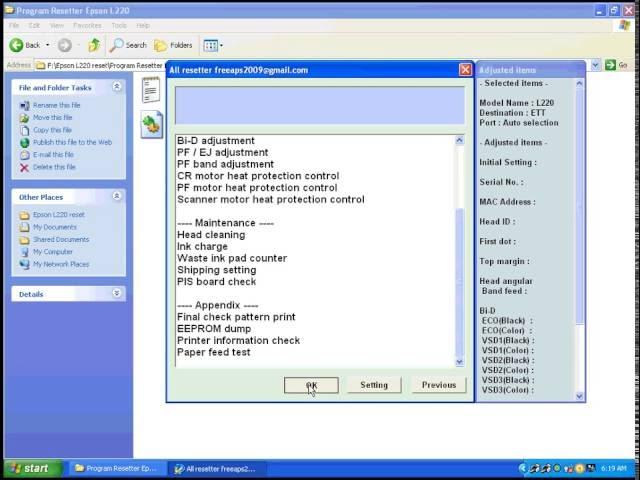640x480 pixels.
Task: Open the Views icon dropdown
Action: pos(213,45)
